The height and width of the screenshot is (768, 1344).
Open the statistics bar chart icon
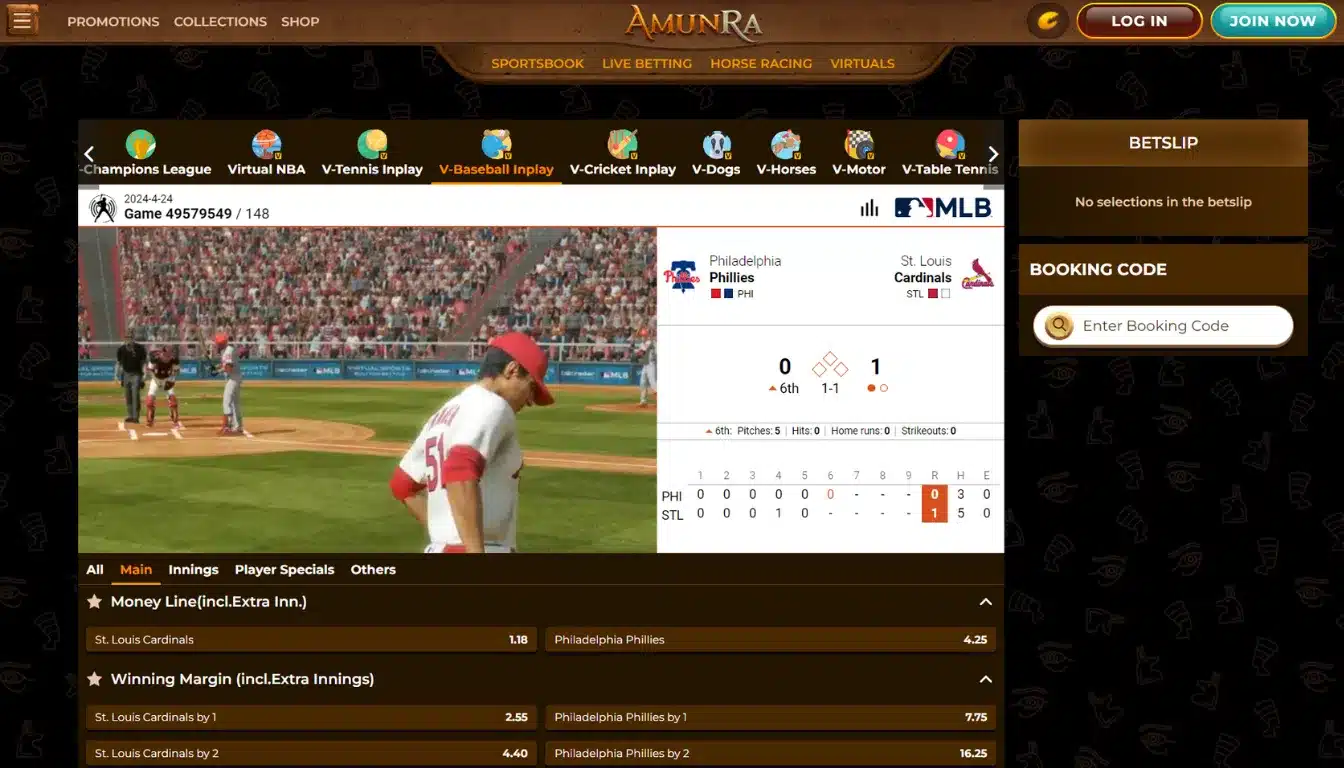[869, 207]
